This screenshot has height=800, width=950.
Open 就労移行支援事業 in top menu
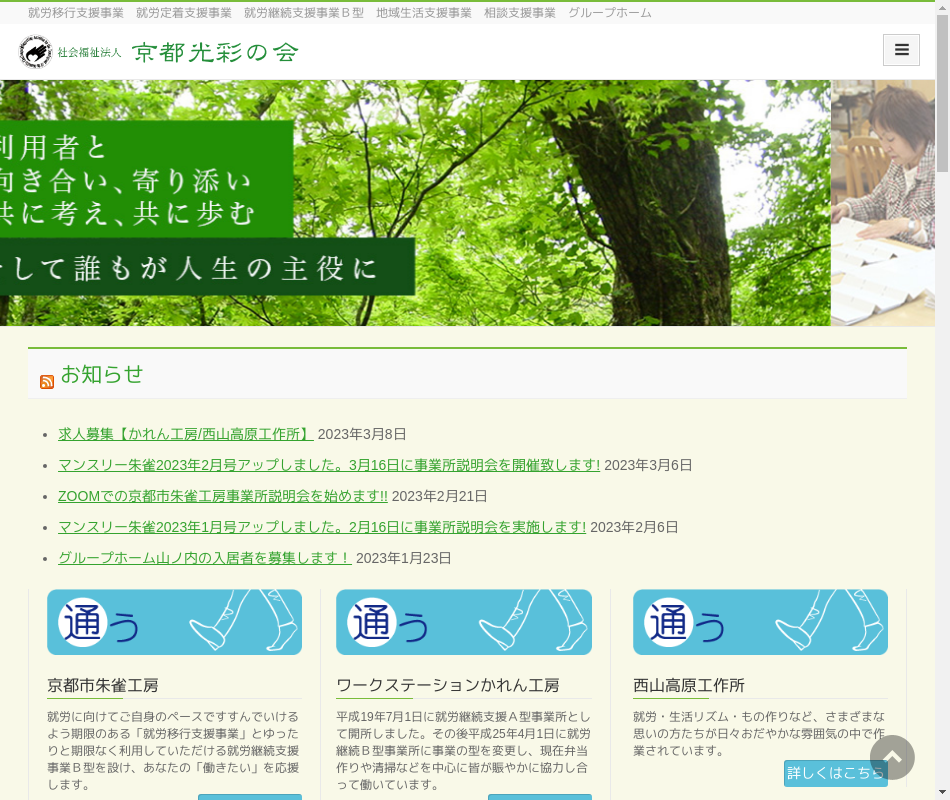pyautogui.click(x=76, y=13)
